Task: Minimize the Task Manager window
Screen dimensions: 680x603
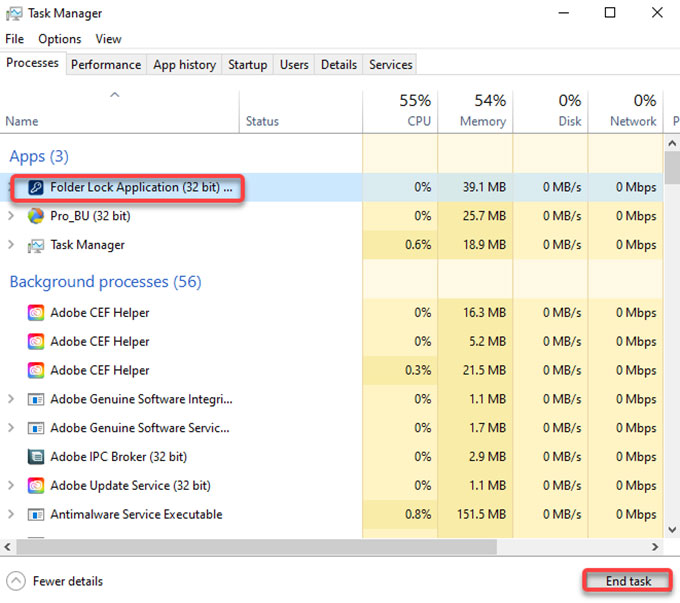Action: 563,13
